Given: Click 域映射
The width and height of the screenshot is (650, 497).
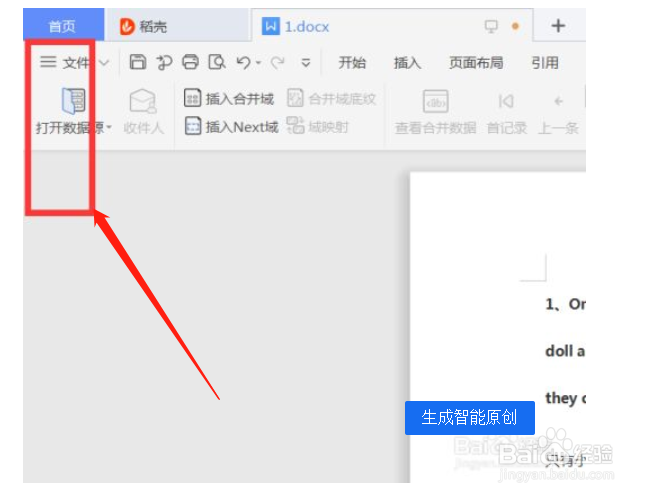Looking at the screenshot, I should coord(318,126).
